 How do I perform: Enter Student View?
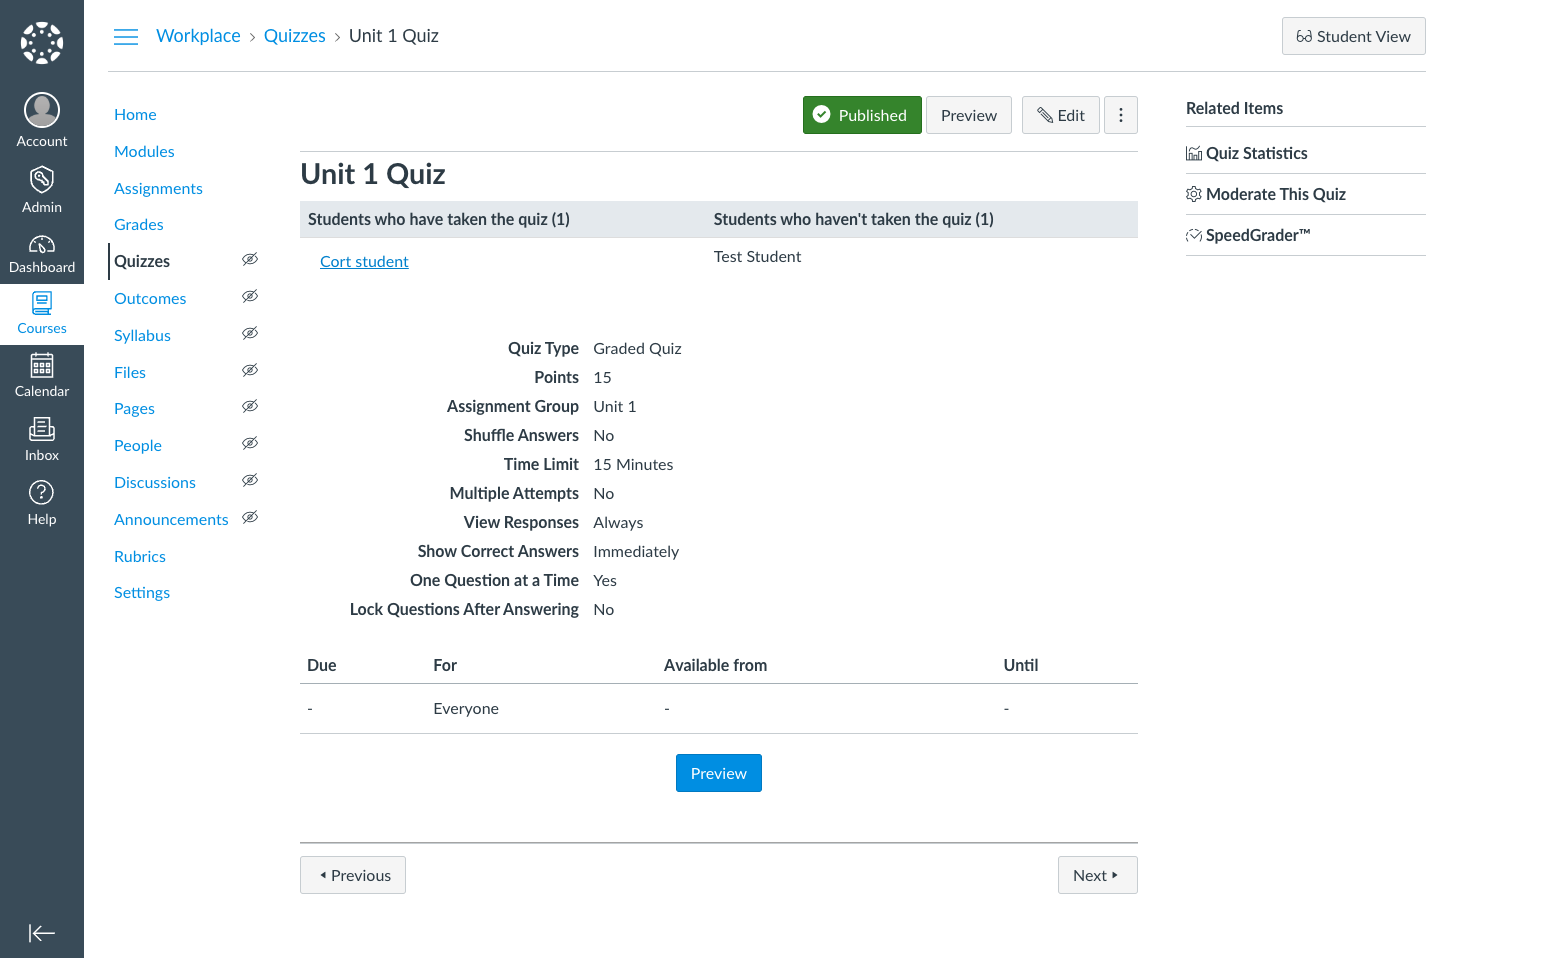point(1354,36)
